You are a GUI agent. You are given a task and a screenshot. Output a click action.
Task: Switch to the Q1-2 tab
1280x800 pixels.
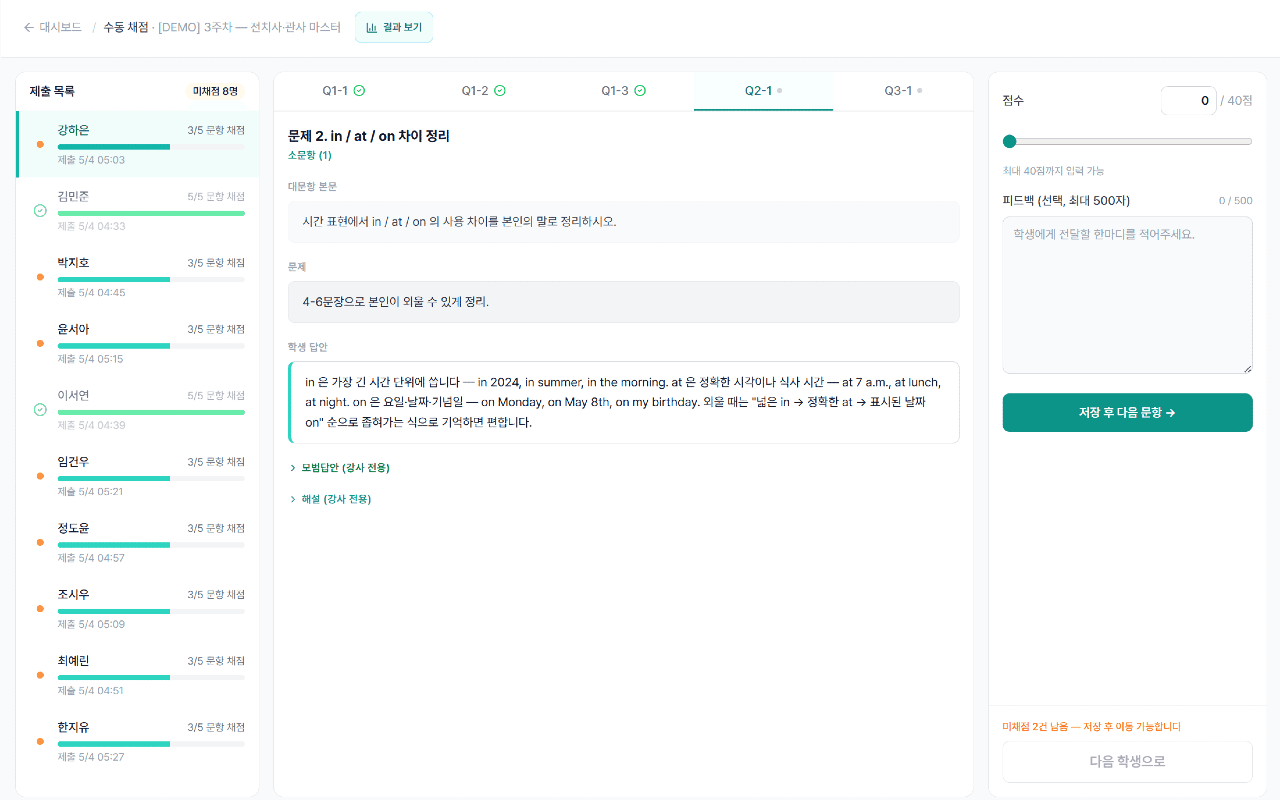tap(483, 91)
